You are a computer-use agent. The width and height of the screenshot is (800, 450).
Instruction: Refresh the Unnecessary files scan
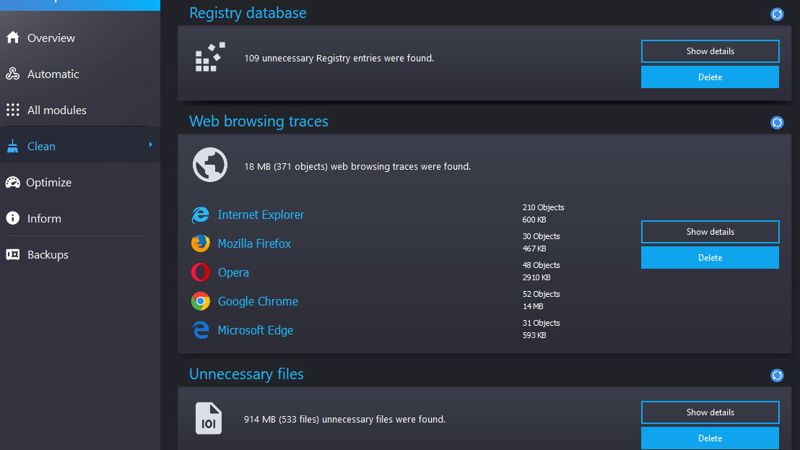coord(777,376)
